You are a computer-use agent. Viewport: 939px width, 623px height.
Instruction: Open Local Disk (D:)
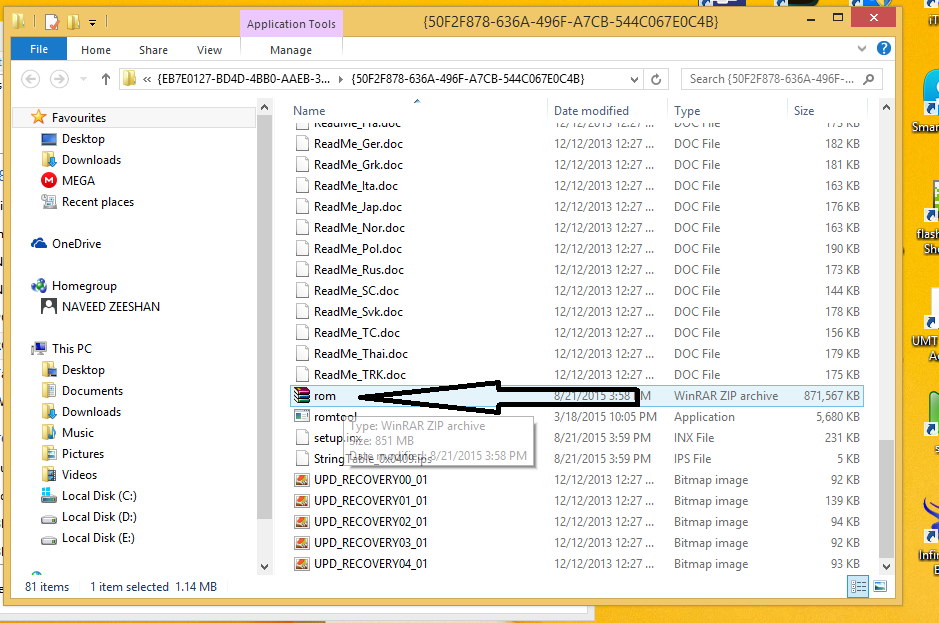point(99,517)
